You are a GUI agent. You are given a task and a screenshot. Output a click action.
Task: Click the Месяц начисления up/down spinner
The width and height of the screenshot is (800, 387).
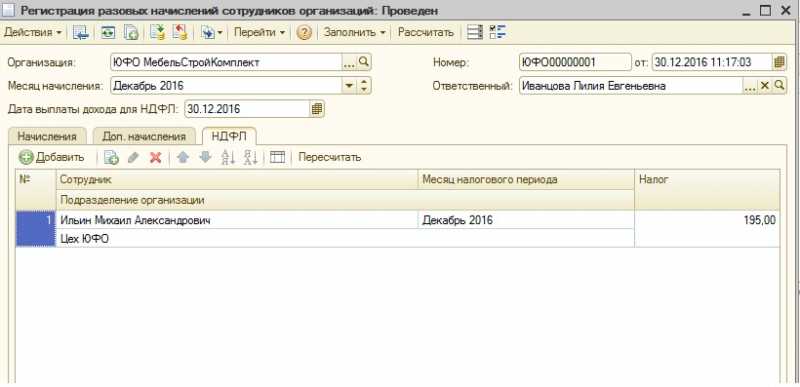(364, 86)
